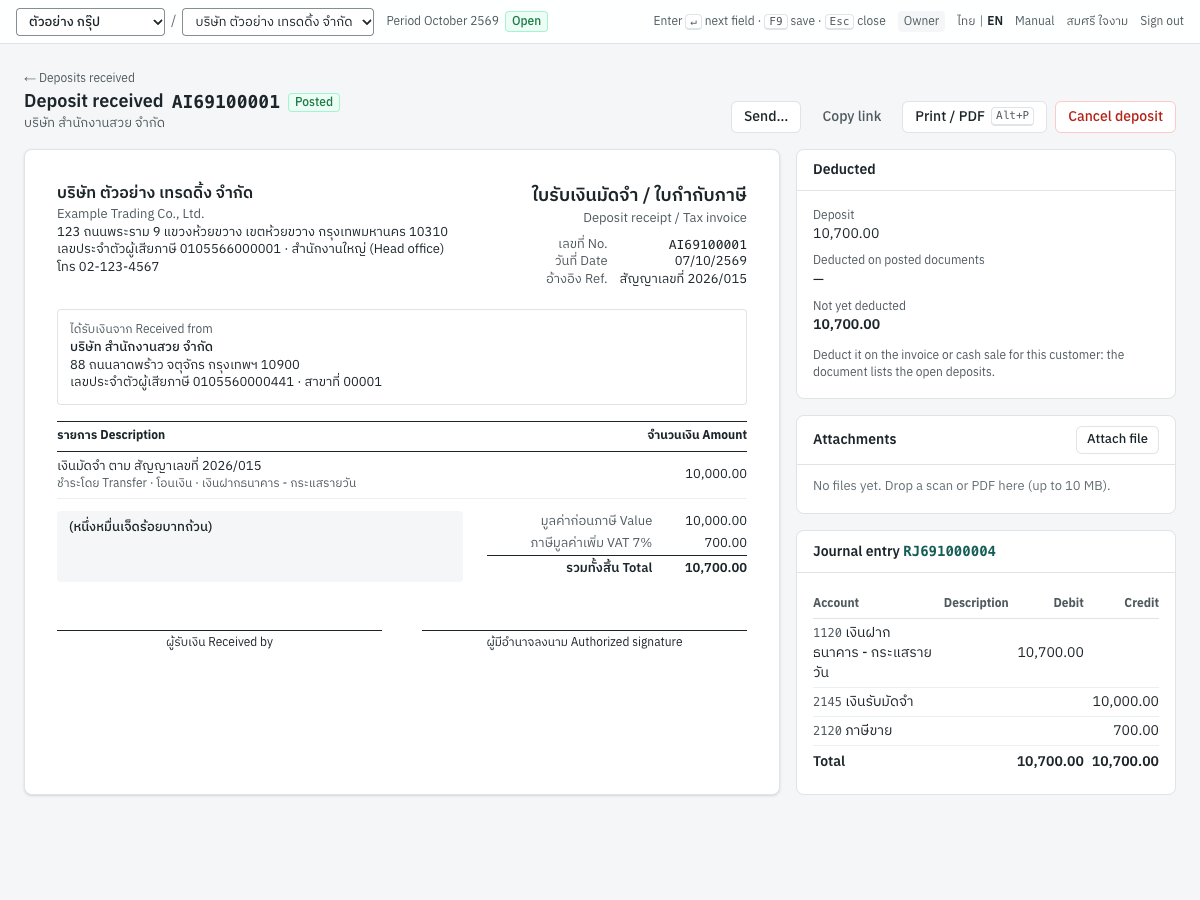This screenshot has width=1200, height=900.
Task: Click the รวมทั้งสิ้น Total 10,700.00 amount
Action: (x=715, y=568)
